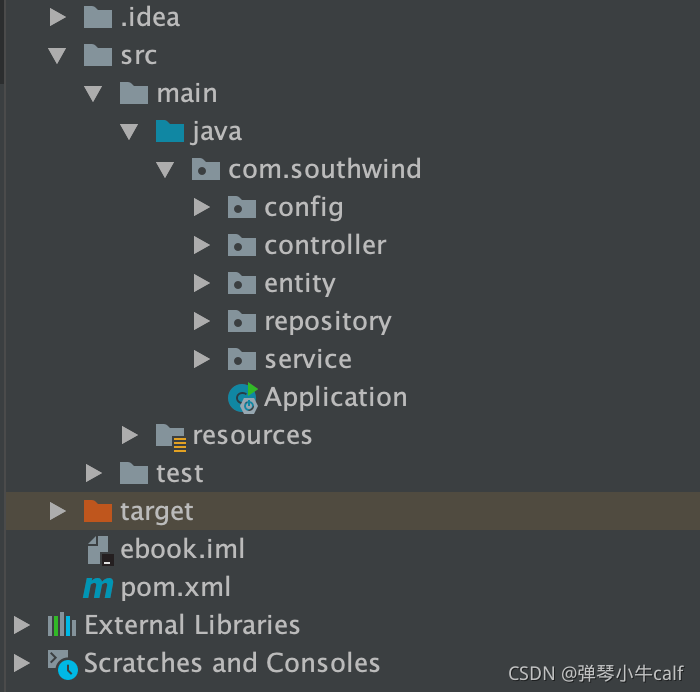This screenshot has height=692, width=700.
Task: Expand the .idea folder
Action: pyautogui.click(x=57, y=17)
